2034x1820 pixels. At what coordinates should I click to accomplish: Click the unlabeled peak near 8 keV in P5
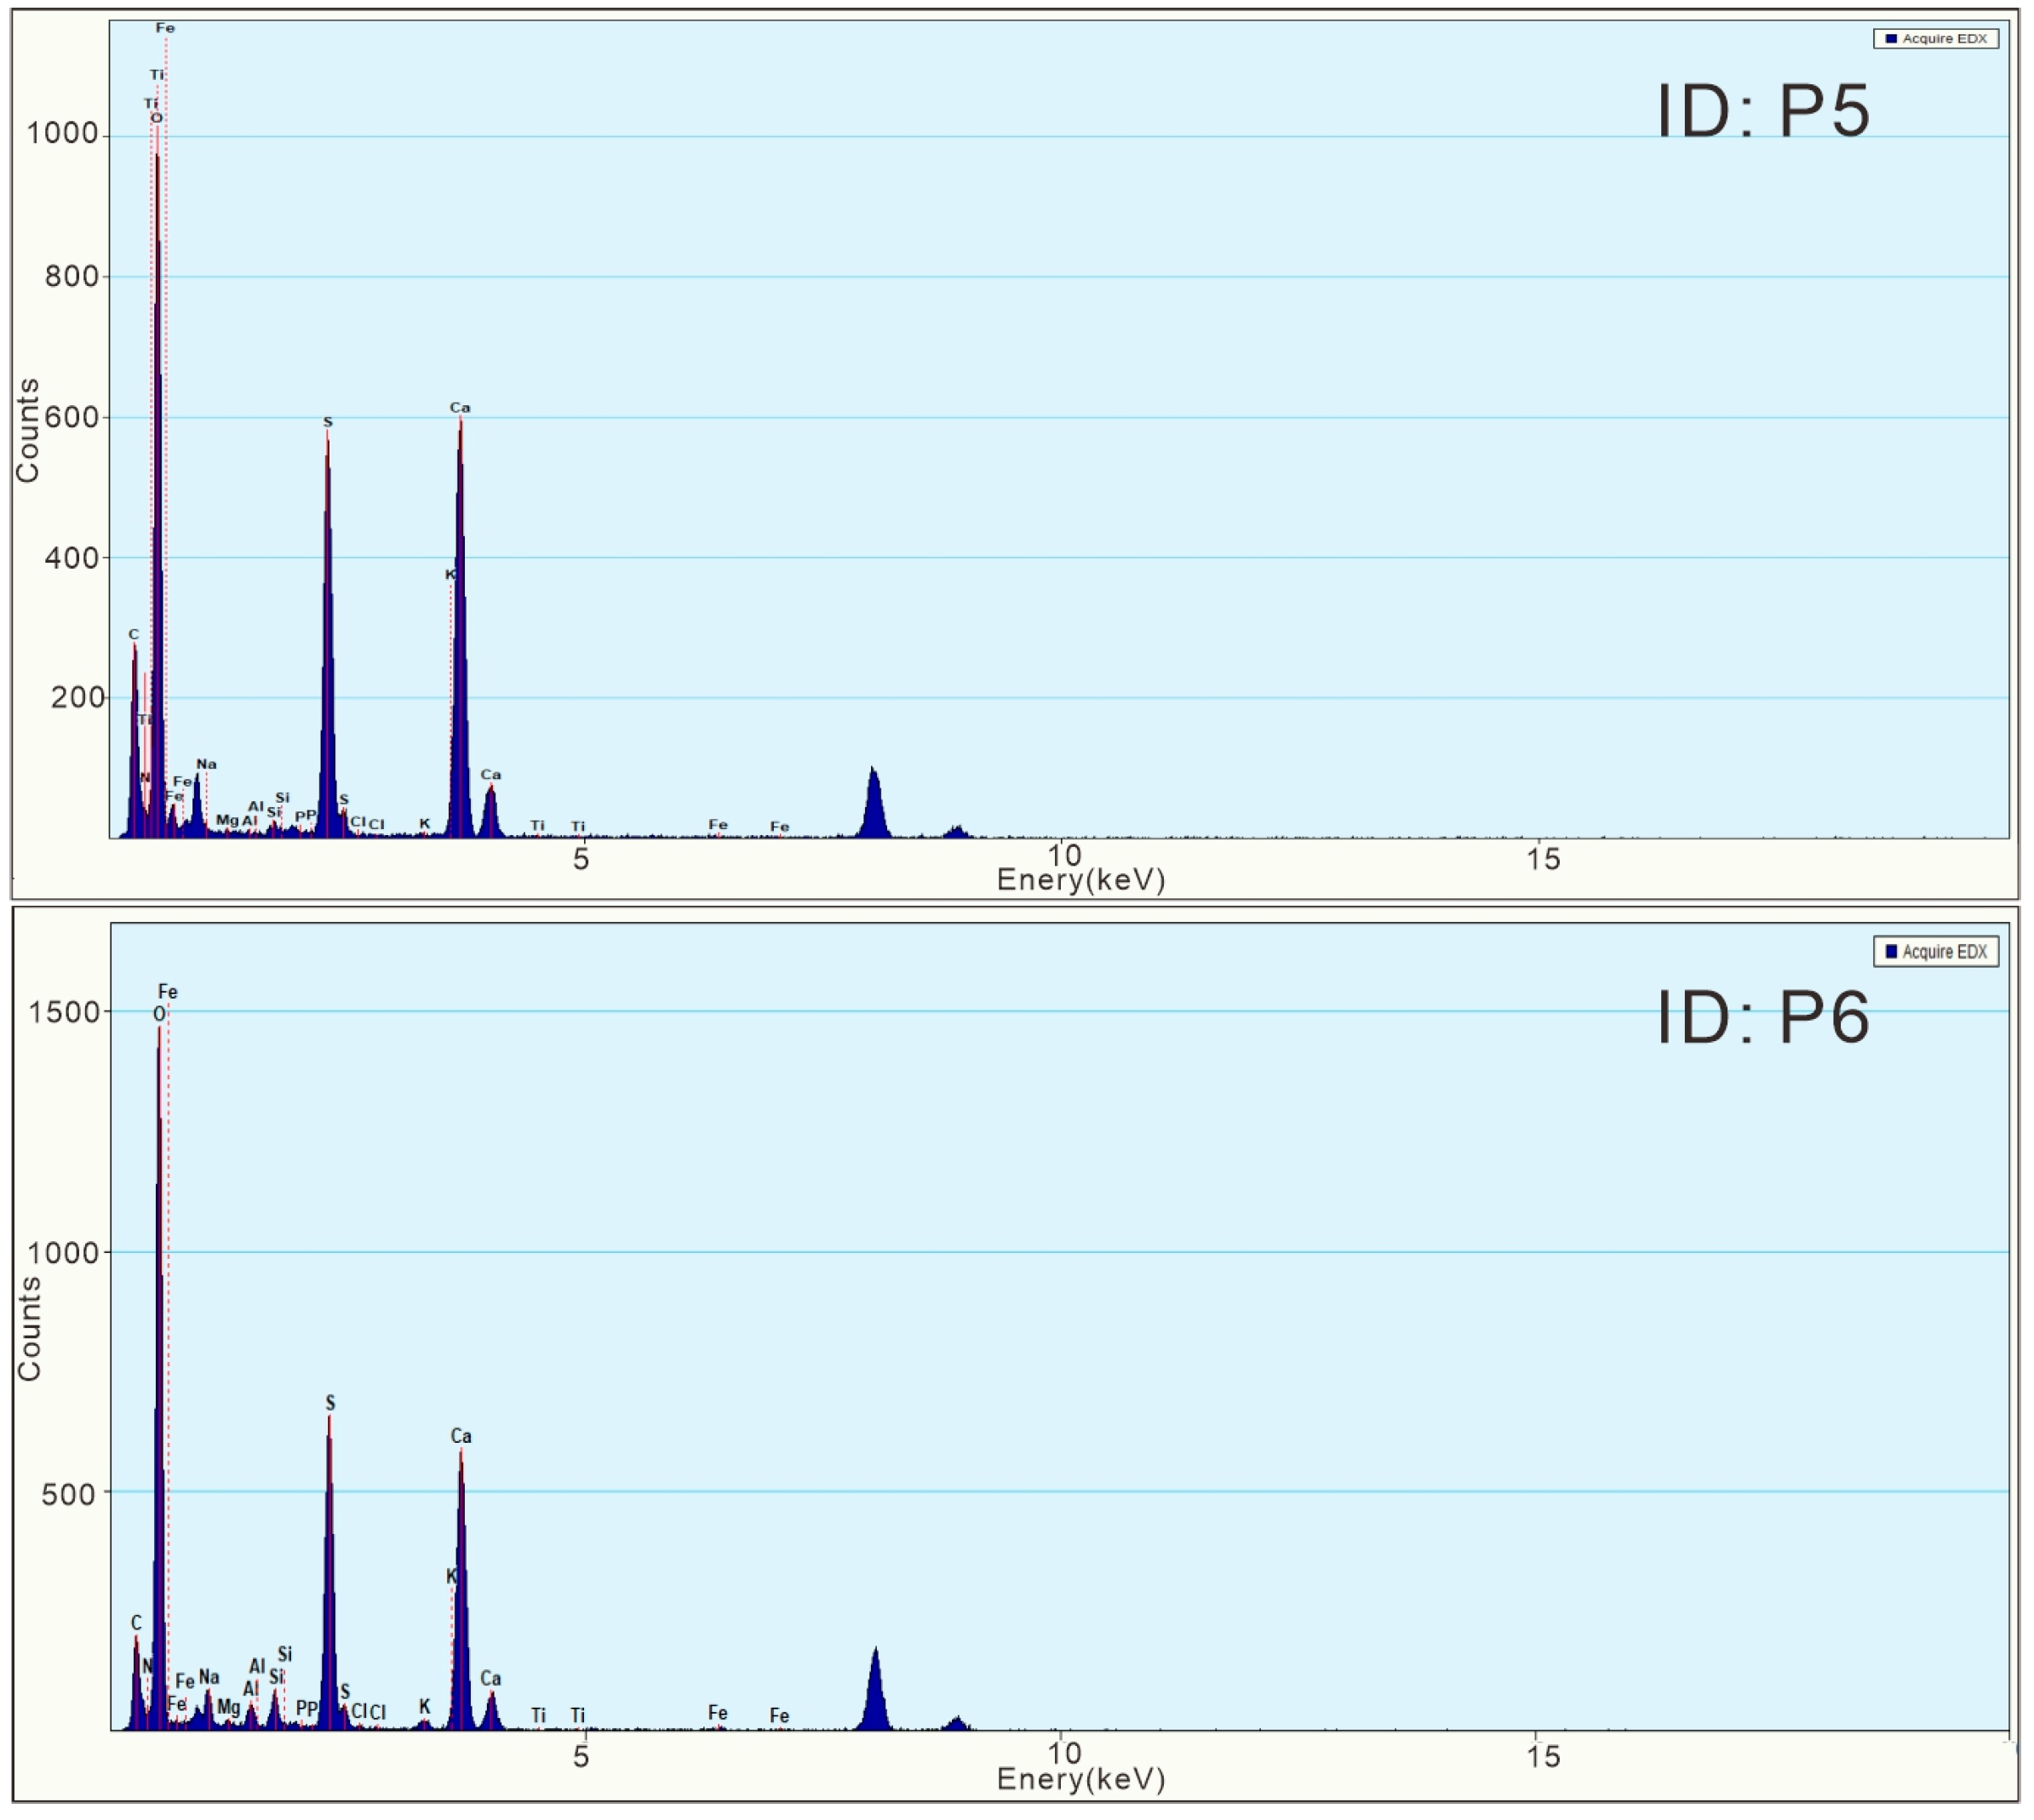coord(874,805)
